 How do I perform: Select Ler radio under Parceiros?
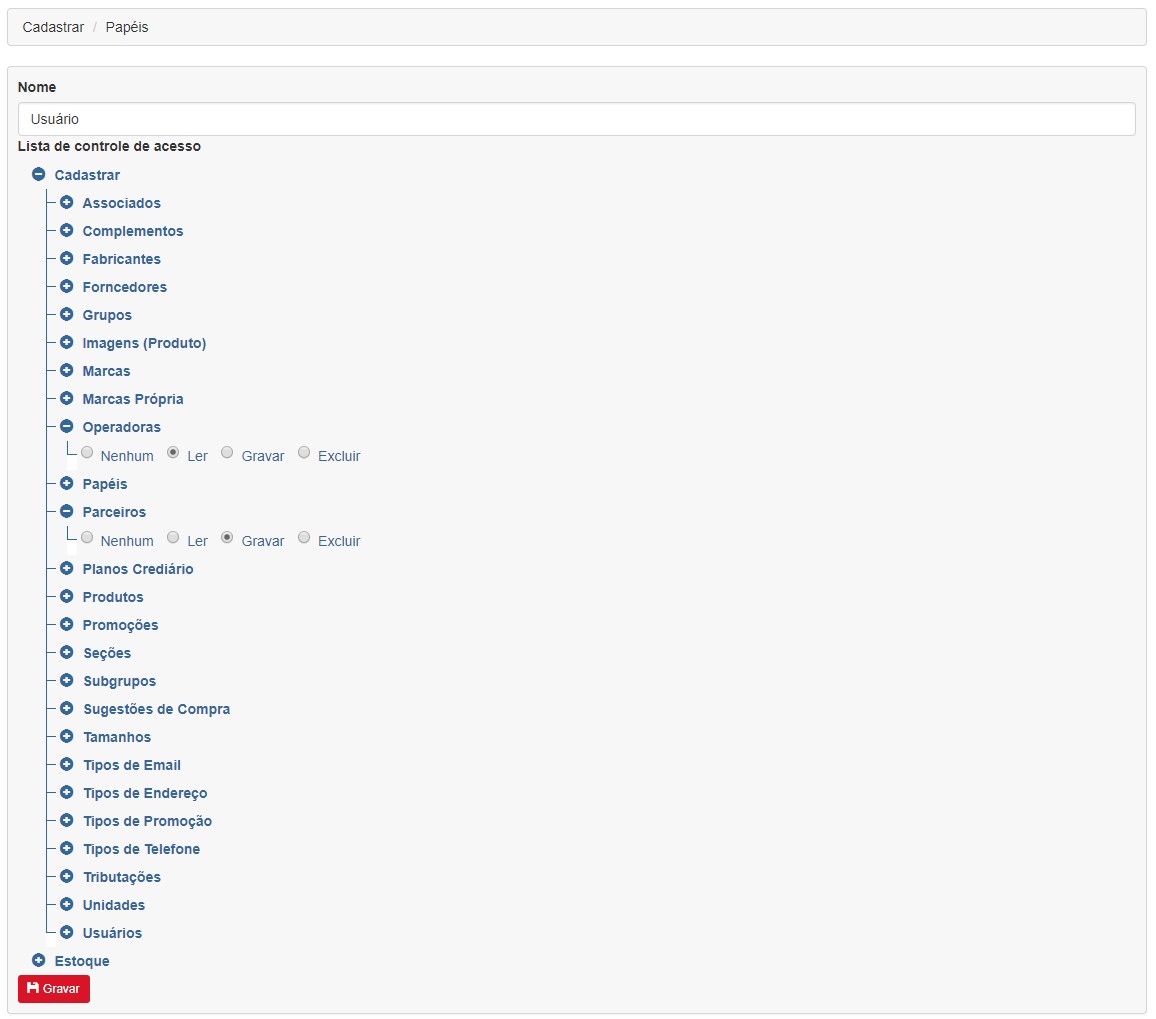click(173, 538)
